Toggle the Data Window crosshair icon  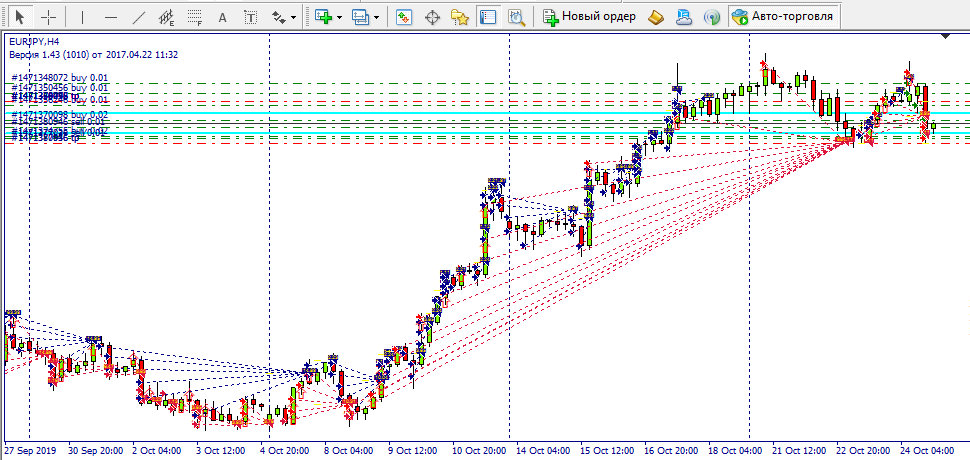click(432, 17)
